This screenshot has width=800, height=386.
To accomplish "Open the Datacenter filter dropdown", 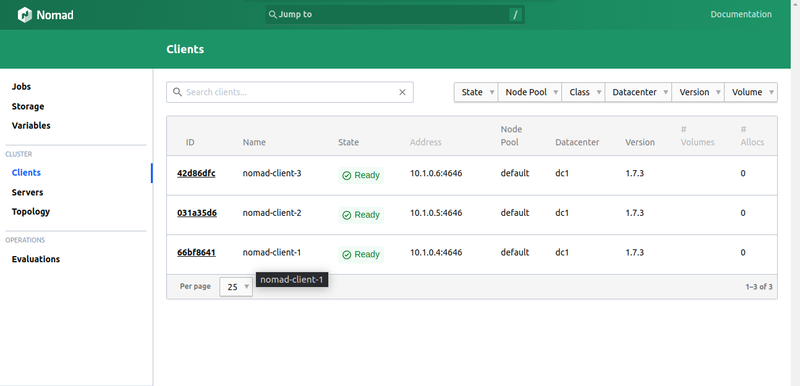I will (x=638, y=92).
